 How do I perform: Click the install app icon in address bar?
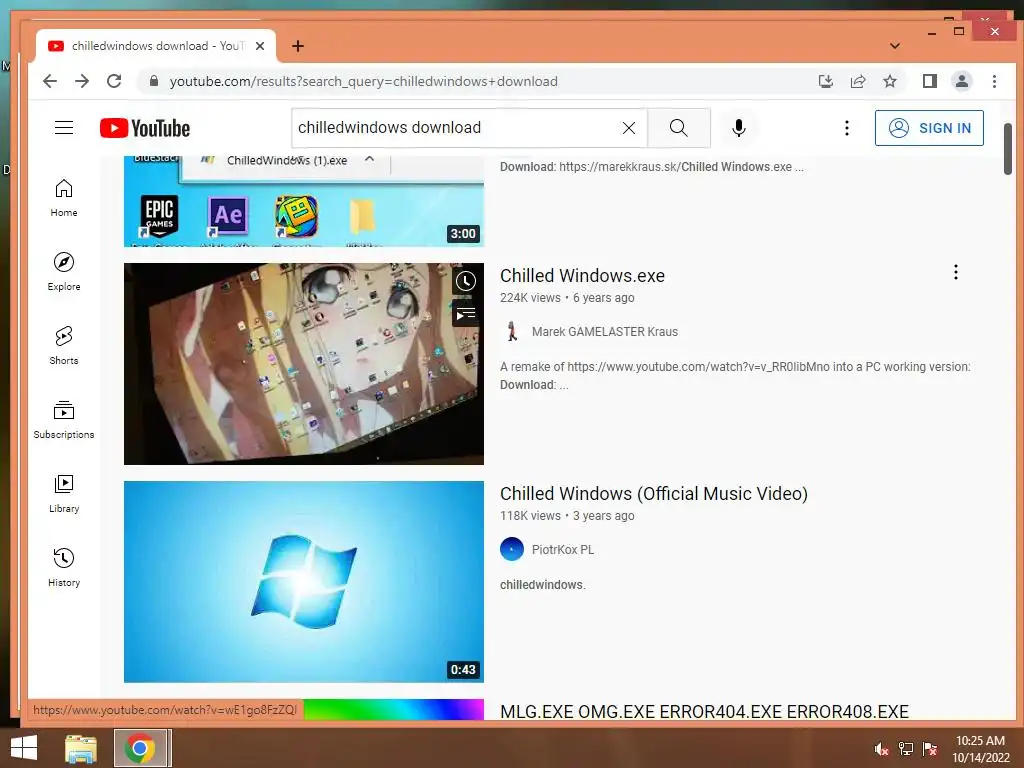[825, 81]
